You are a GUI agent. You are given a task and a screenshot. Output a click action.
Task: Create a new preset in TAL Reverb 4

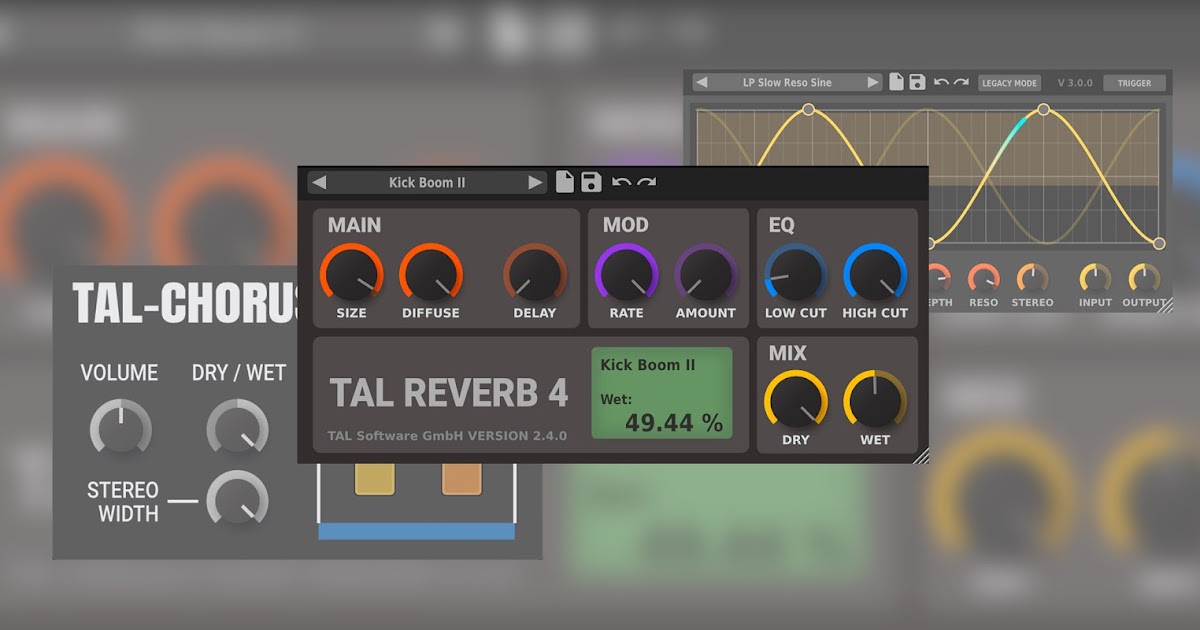click(x=563, y=183)
